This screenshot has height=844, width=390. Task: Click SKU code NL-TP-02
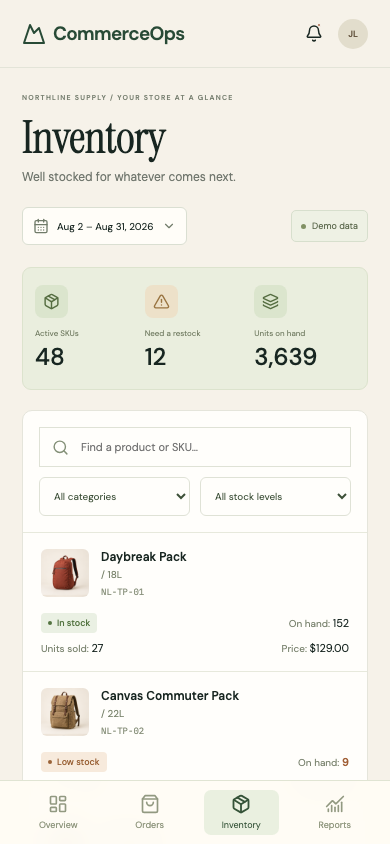pos(123,731)
